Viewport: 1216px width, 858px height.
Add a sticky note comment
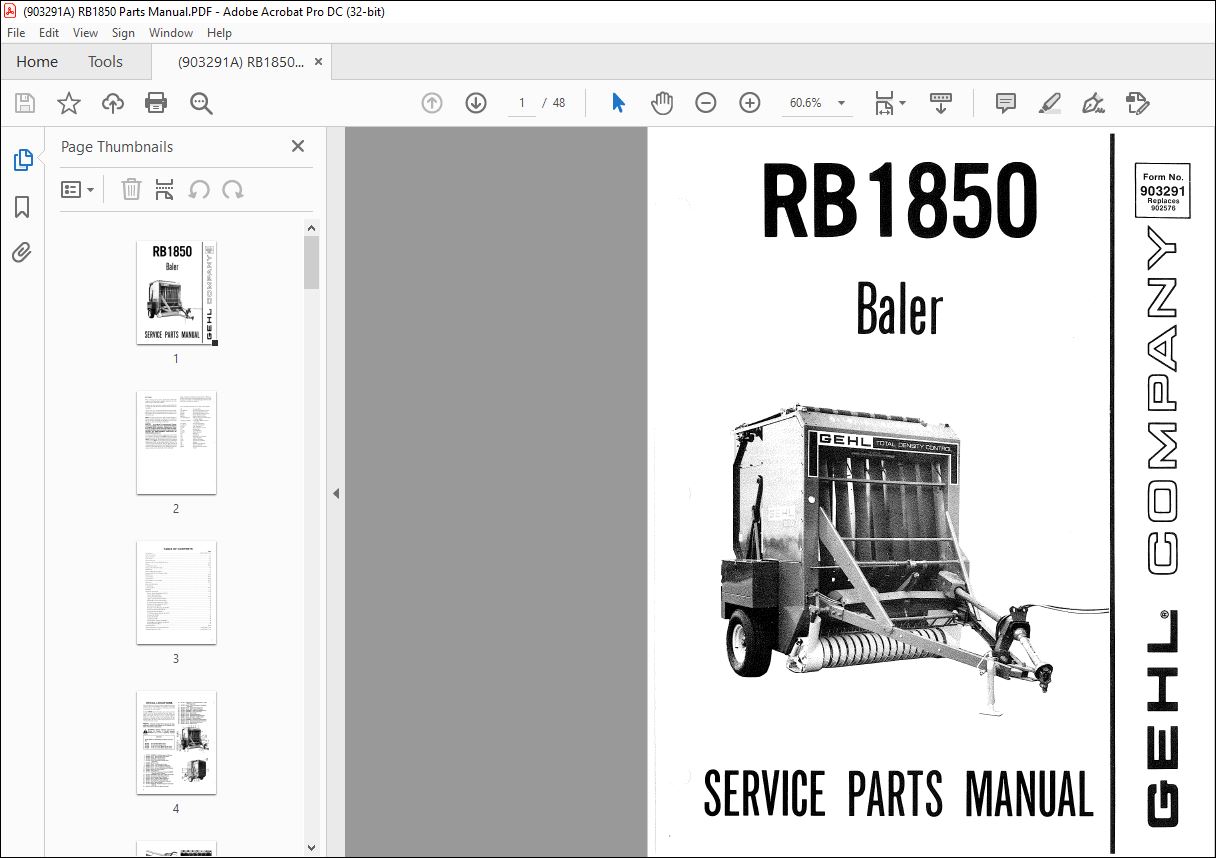pyautogui.click(x=1006, y=103)
